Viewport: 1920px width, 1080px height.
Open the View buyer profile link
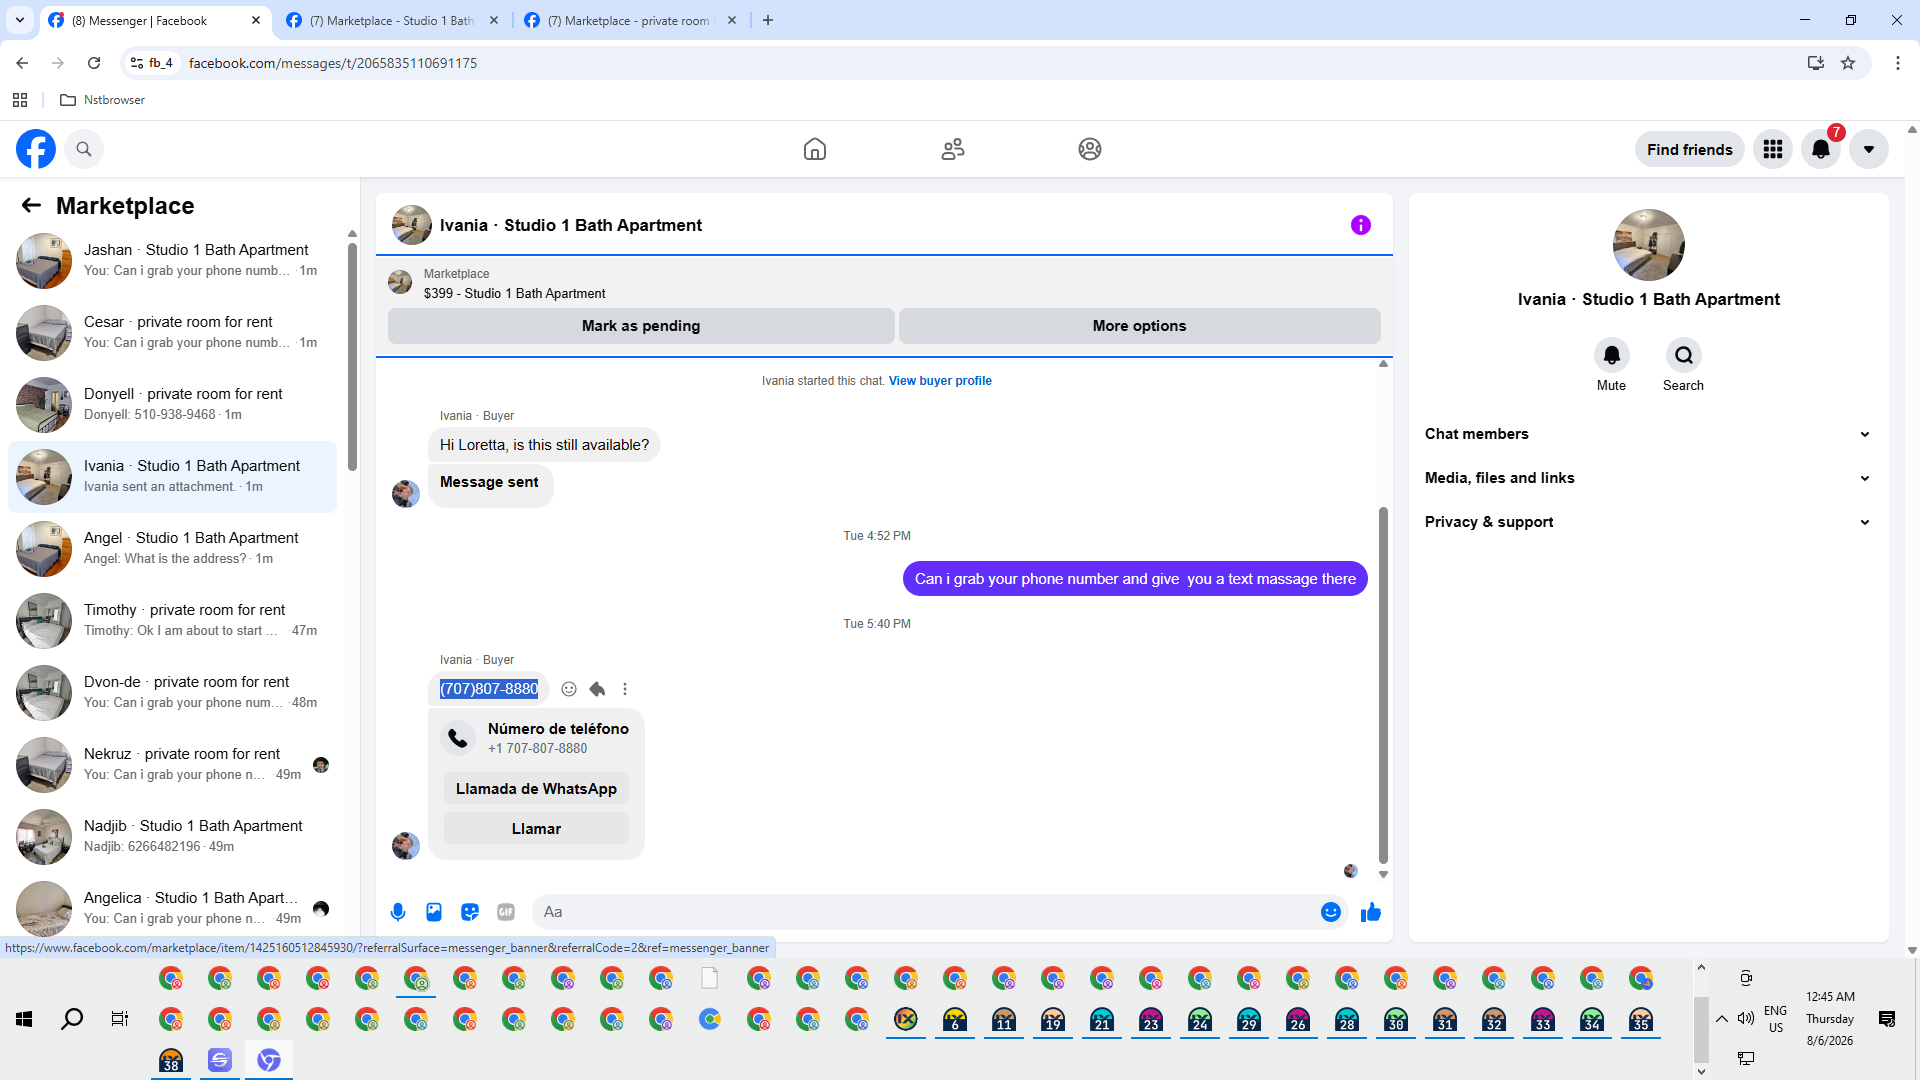point(940,381)
